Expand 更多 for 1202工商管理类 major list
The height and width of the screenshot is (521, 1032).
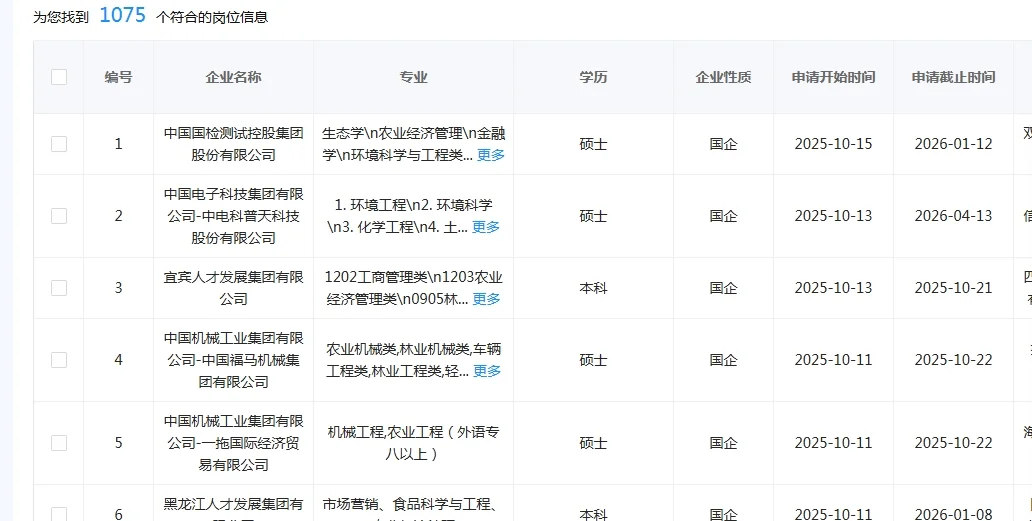pos(486,299)
